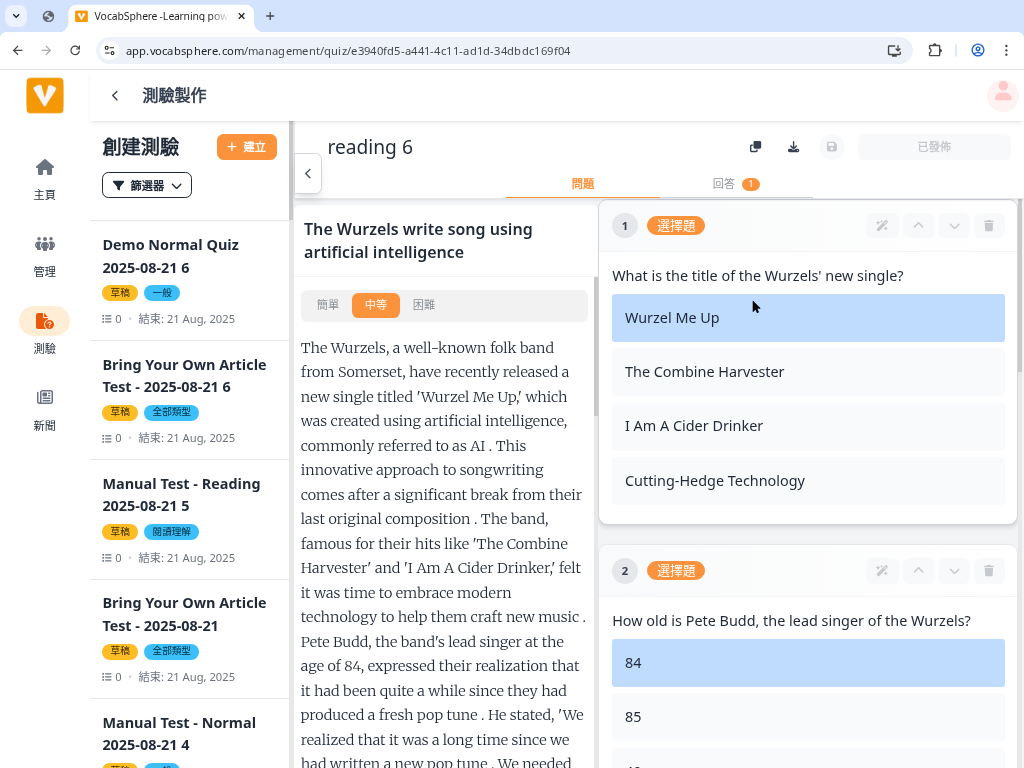
Task: Open the 新聞 news section
Action: [44, 409]
